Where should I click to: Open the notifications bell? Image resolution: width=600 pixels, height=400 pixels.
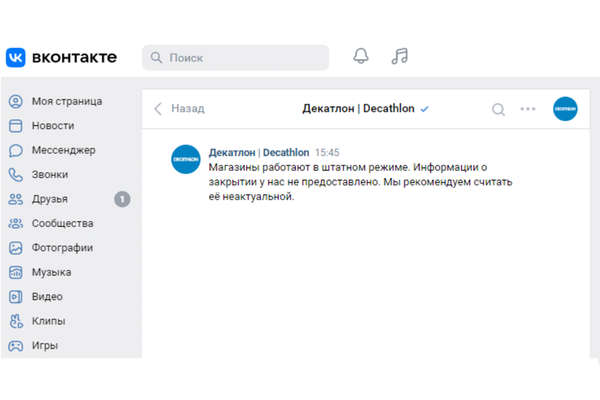(x=360, y=56)
